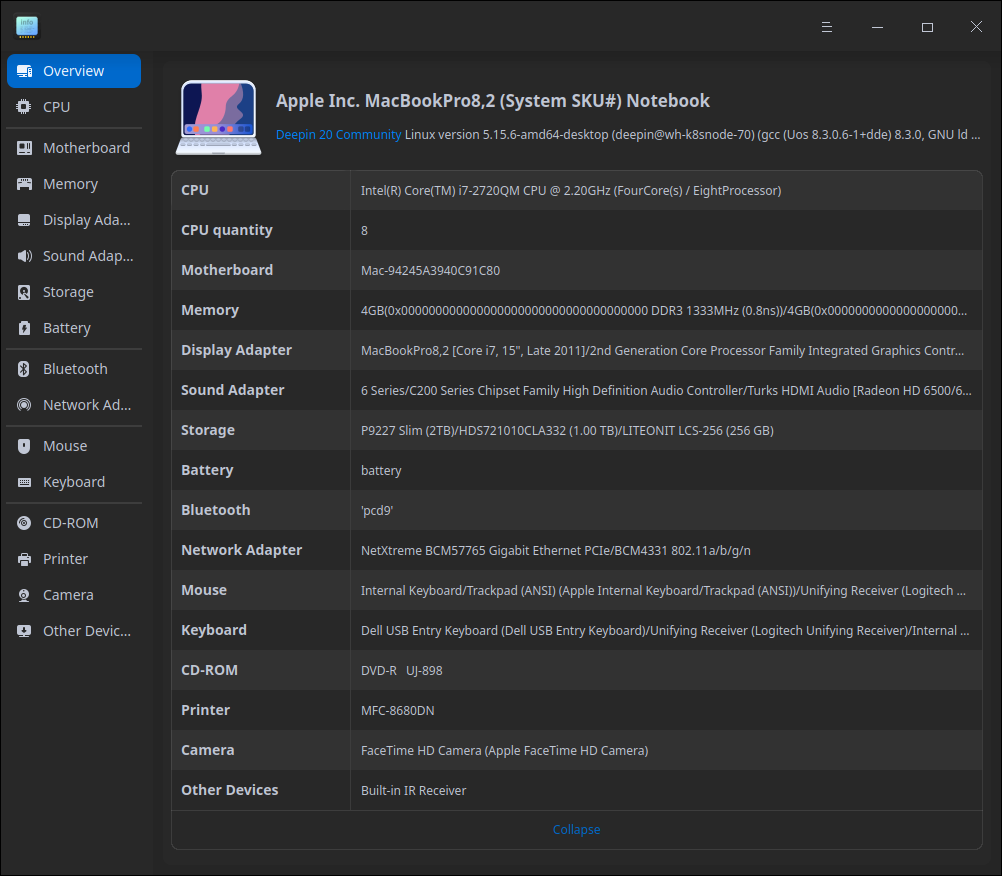Select the Storage category icon
This screenshot has height=876, width=1002.
tap(23, 292)
